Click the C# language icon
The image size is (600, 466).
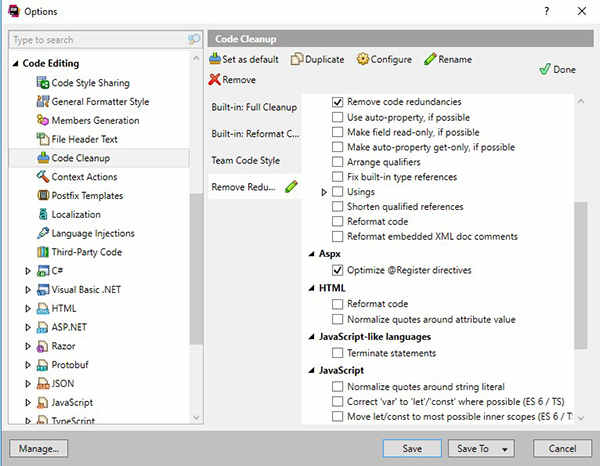(43, 270)
